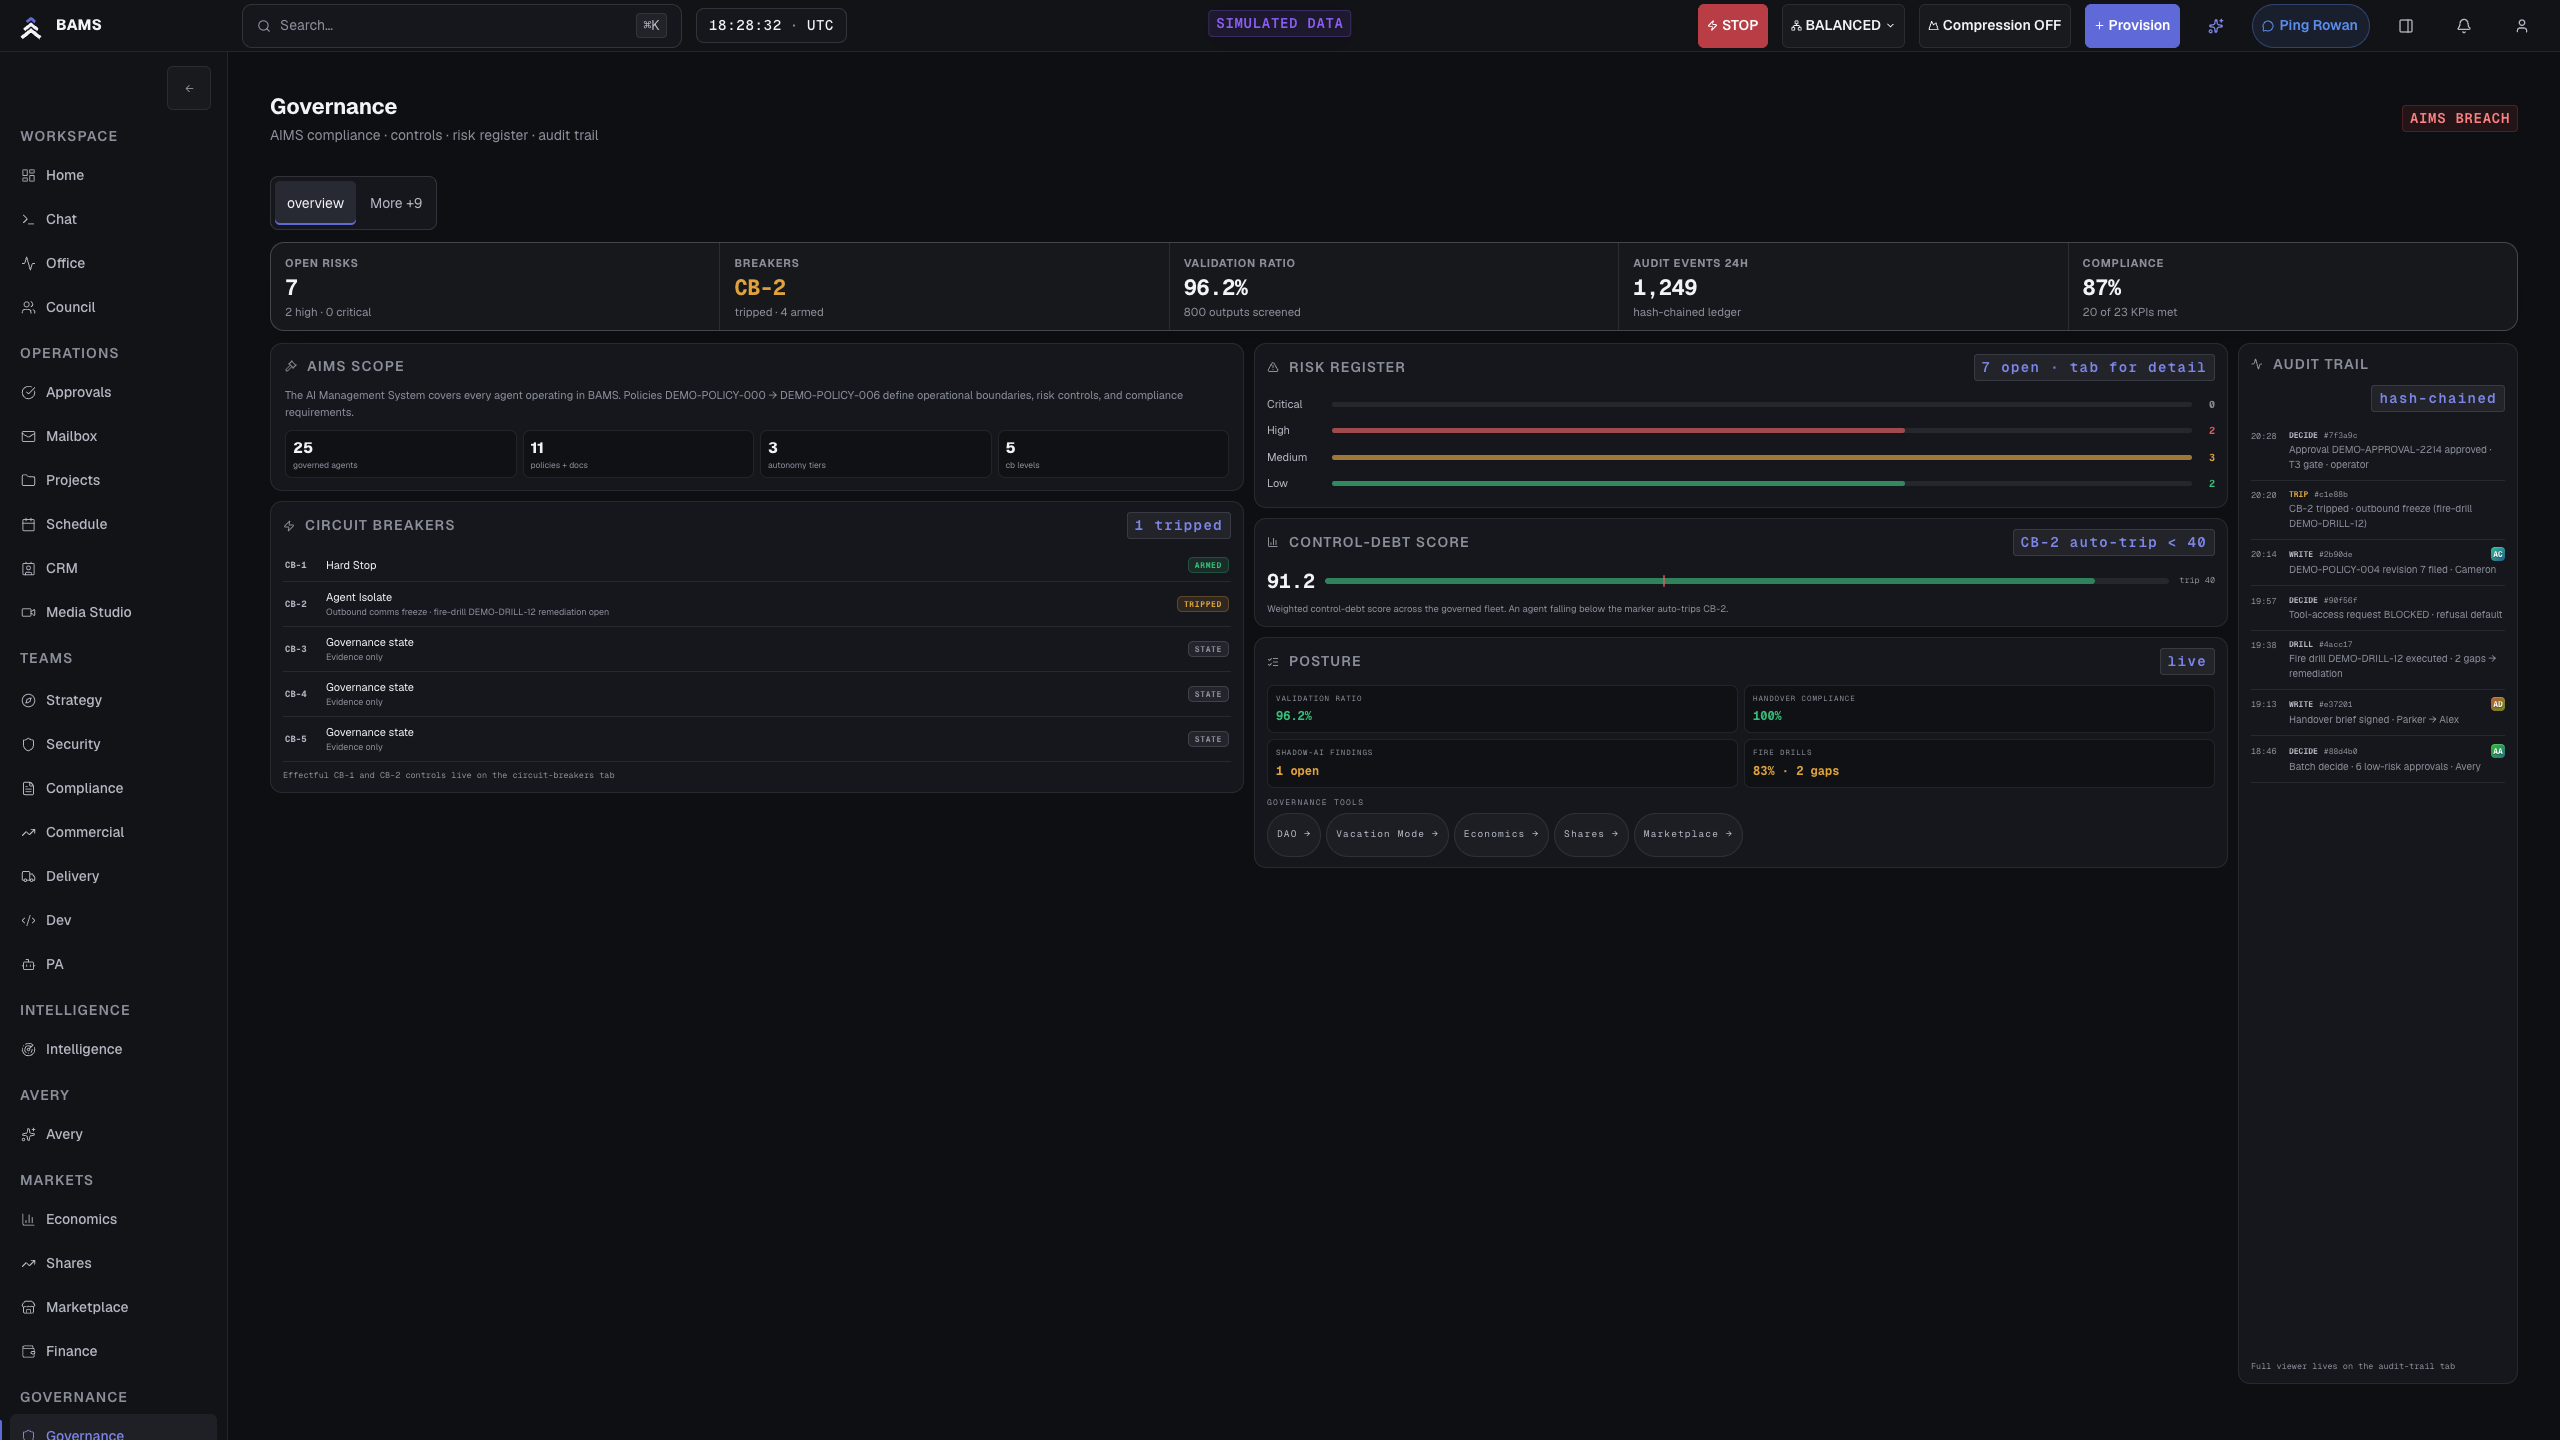Viewport: 2560px width, 1440px height.
Task: Open Avery in the sidebar
Action: [x=113, y=1134]
